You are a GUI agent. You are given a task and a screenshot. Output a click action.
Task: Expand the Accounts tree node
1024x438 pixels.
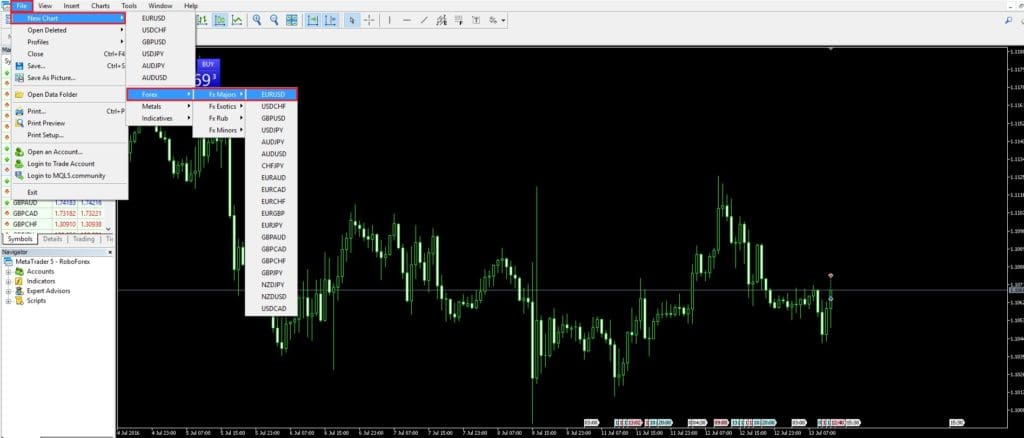pyautogui.click(x=8, y=272)
